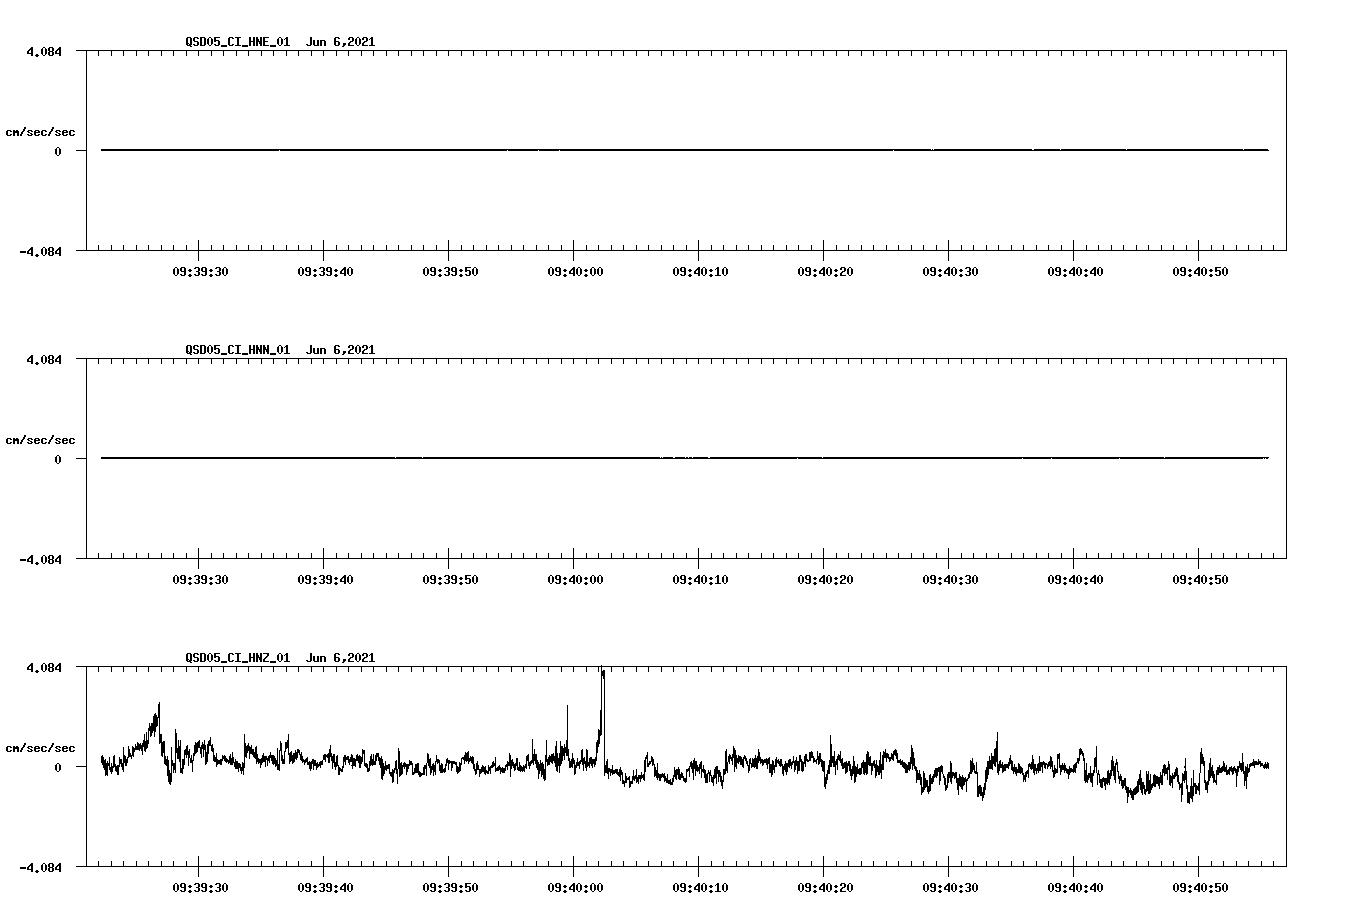Select 09:40:40 time label under HNN plot

point(1075,580)
